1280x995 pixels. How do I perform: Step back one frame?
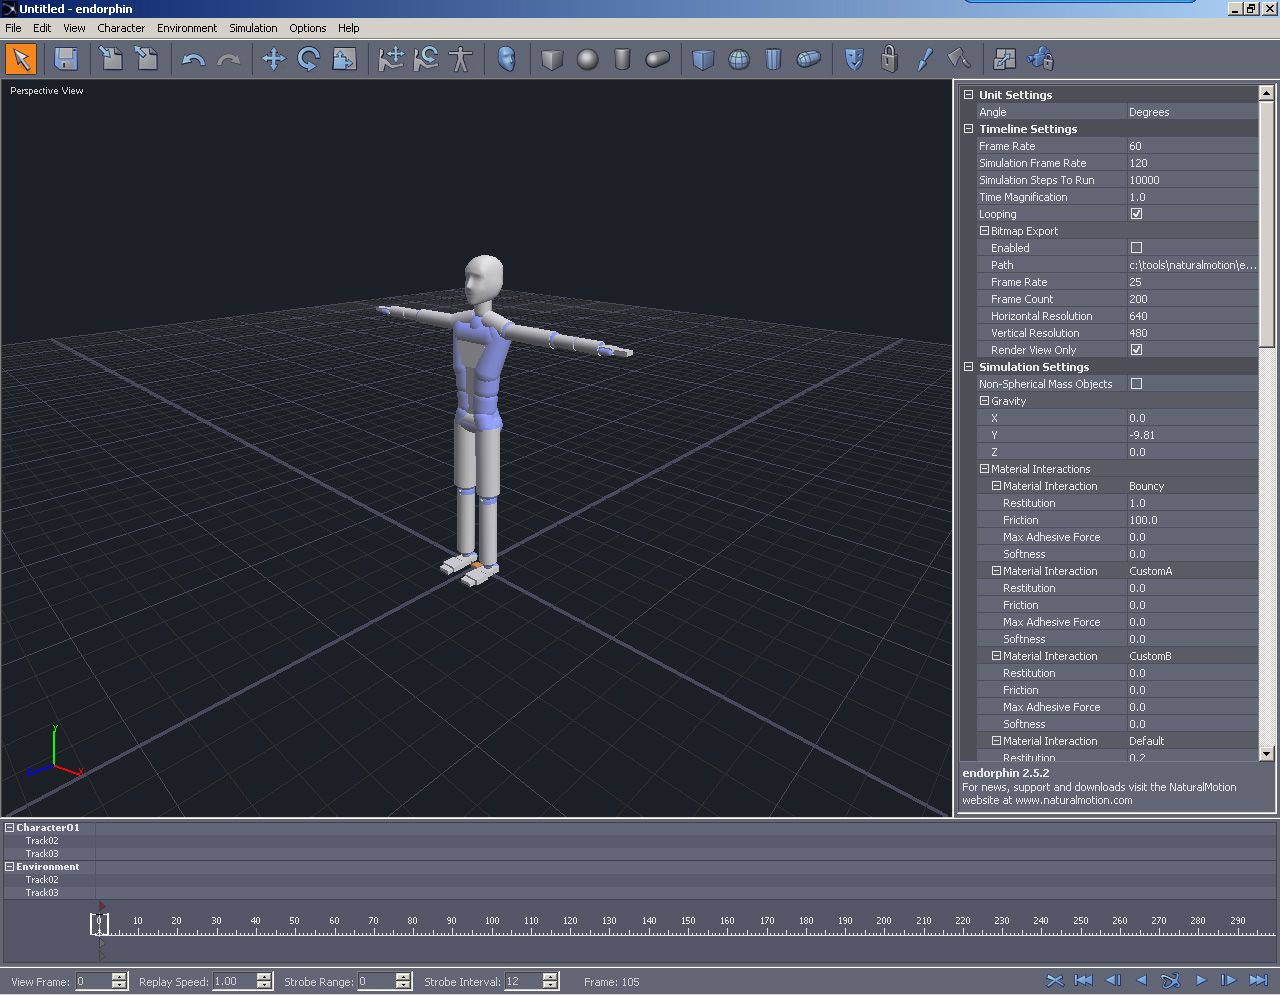click(x=1113, y=981)
